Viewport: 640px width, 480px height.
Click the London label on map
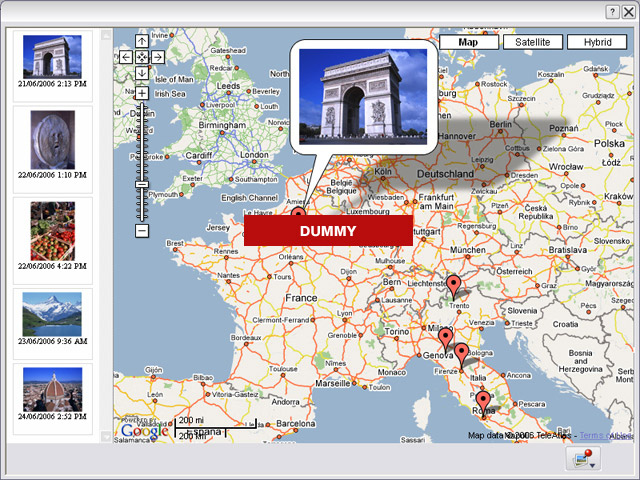[x=254, y=155]
